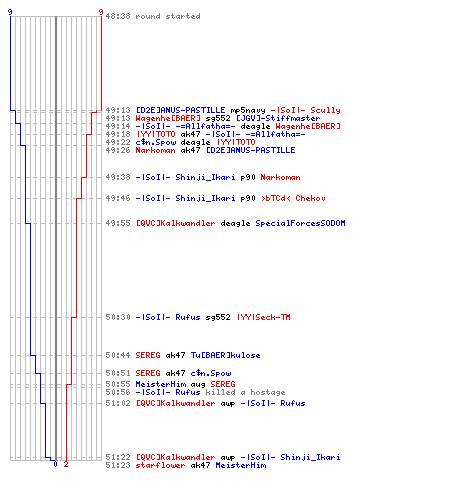Click SpecialForcesSODOM player name
This screenshot has width=450, height=500.
click(300, 223)
